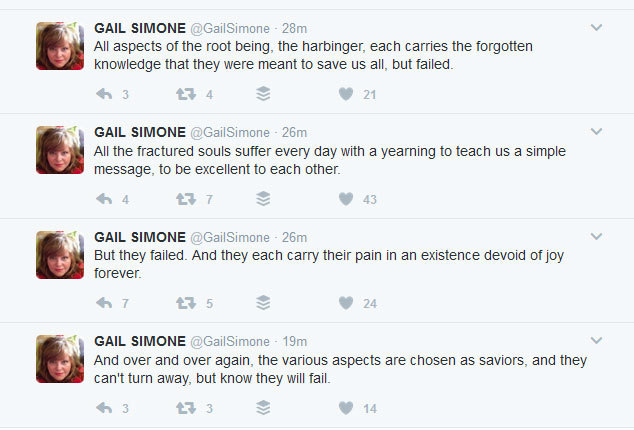Click Gail Simone's avatar on the first tweet

[x=60, y=46]
